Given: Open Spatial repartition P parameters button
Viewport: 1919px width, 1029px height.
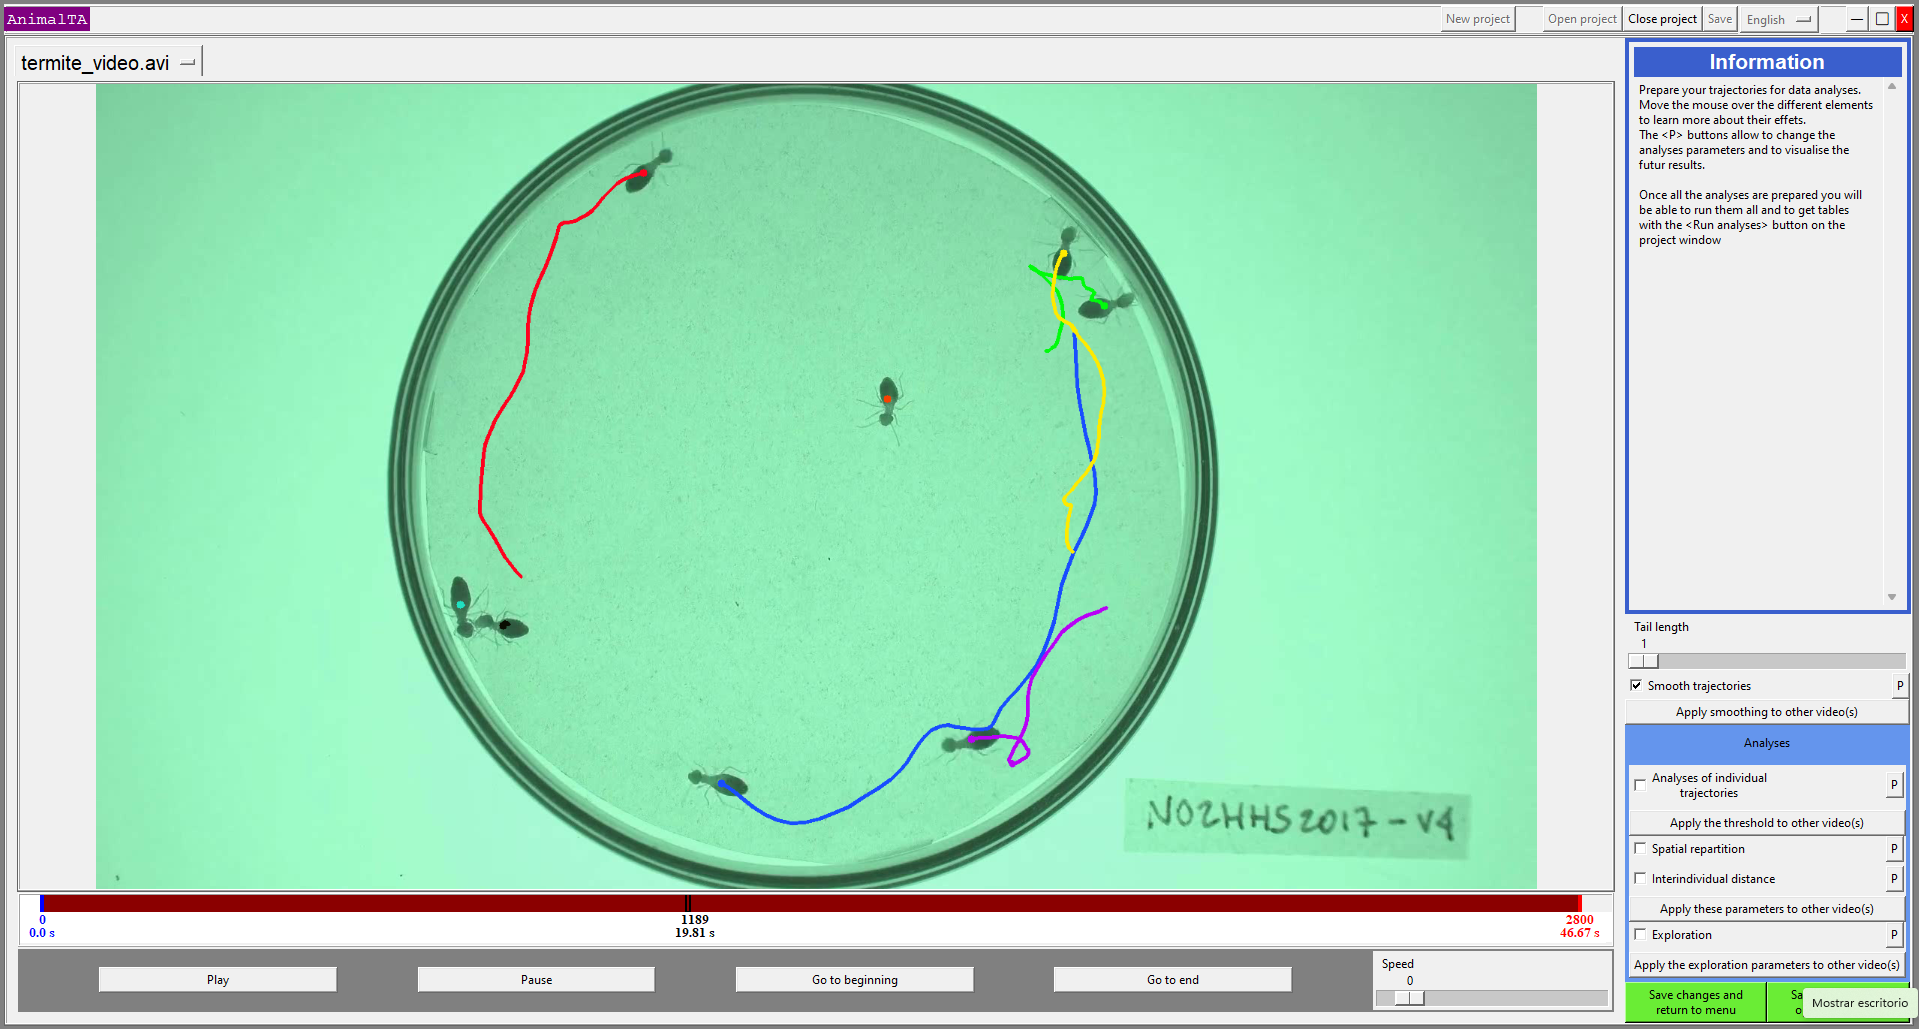Looking at the screenshot, I should [1894, 849].
